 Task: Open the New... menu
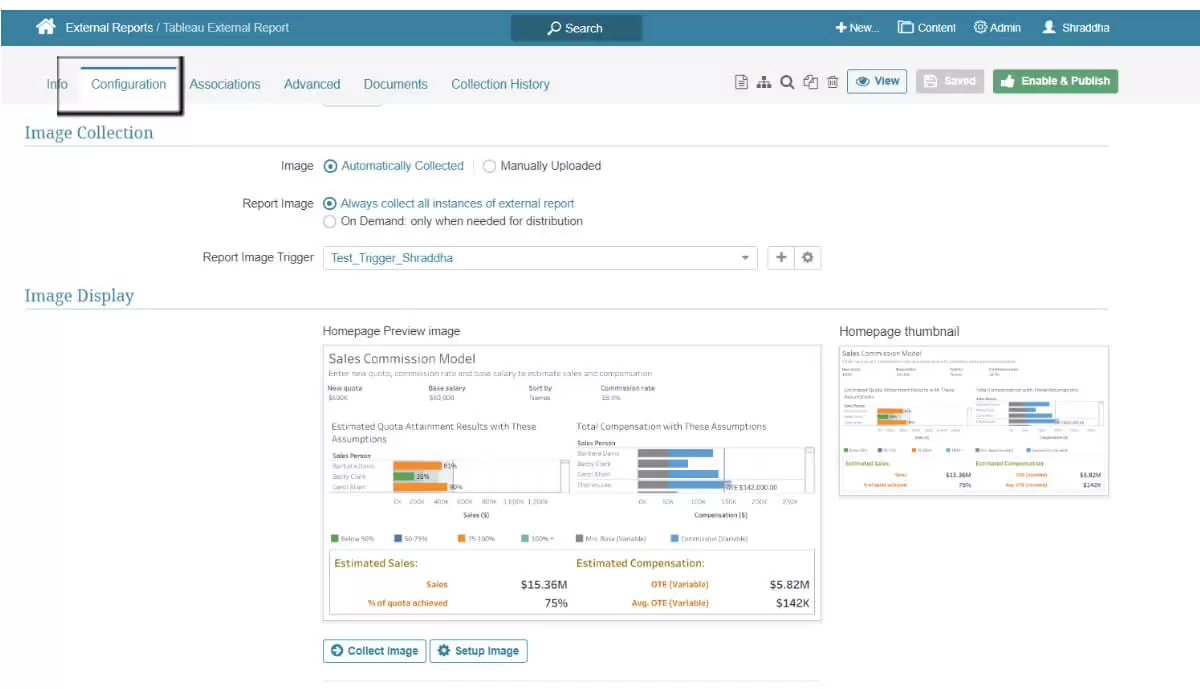[x=857, y=28]
